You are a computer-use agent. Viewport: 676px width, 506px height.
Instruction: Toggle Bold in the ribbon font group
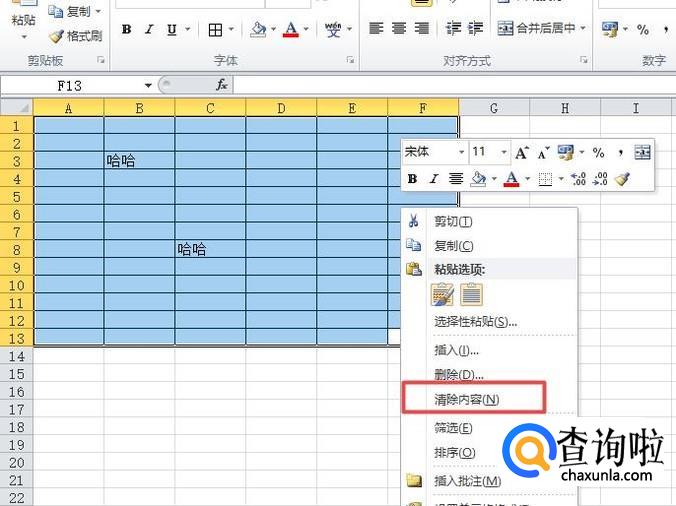pyautogui.click(x=126, y=29)
